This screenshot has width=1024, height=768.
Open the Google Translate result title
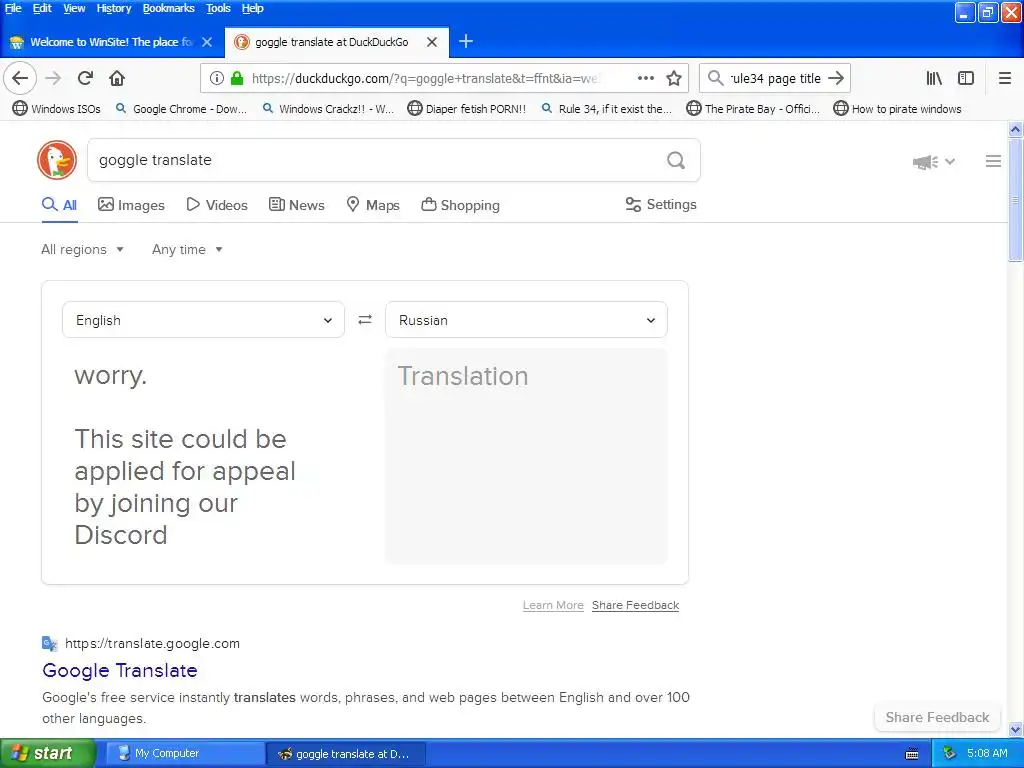tap(120, 671)
